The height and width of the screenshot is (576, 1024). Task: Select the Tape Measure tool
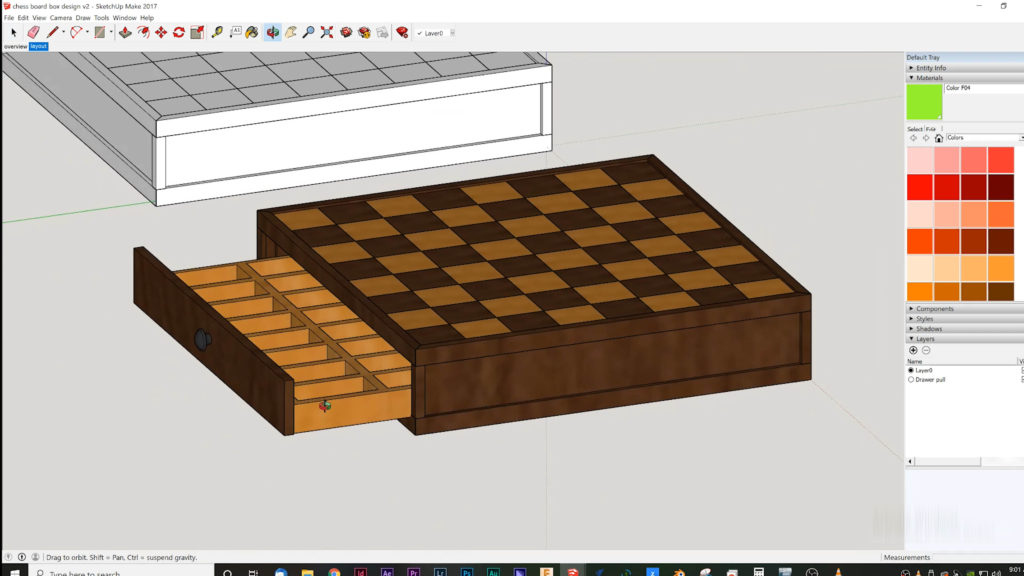(x=217, y=33)
